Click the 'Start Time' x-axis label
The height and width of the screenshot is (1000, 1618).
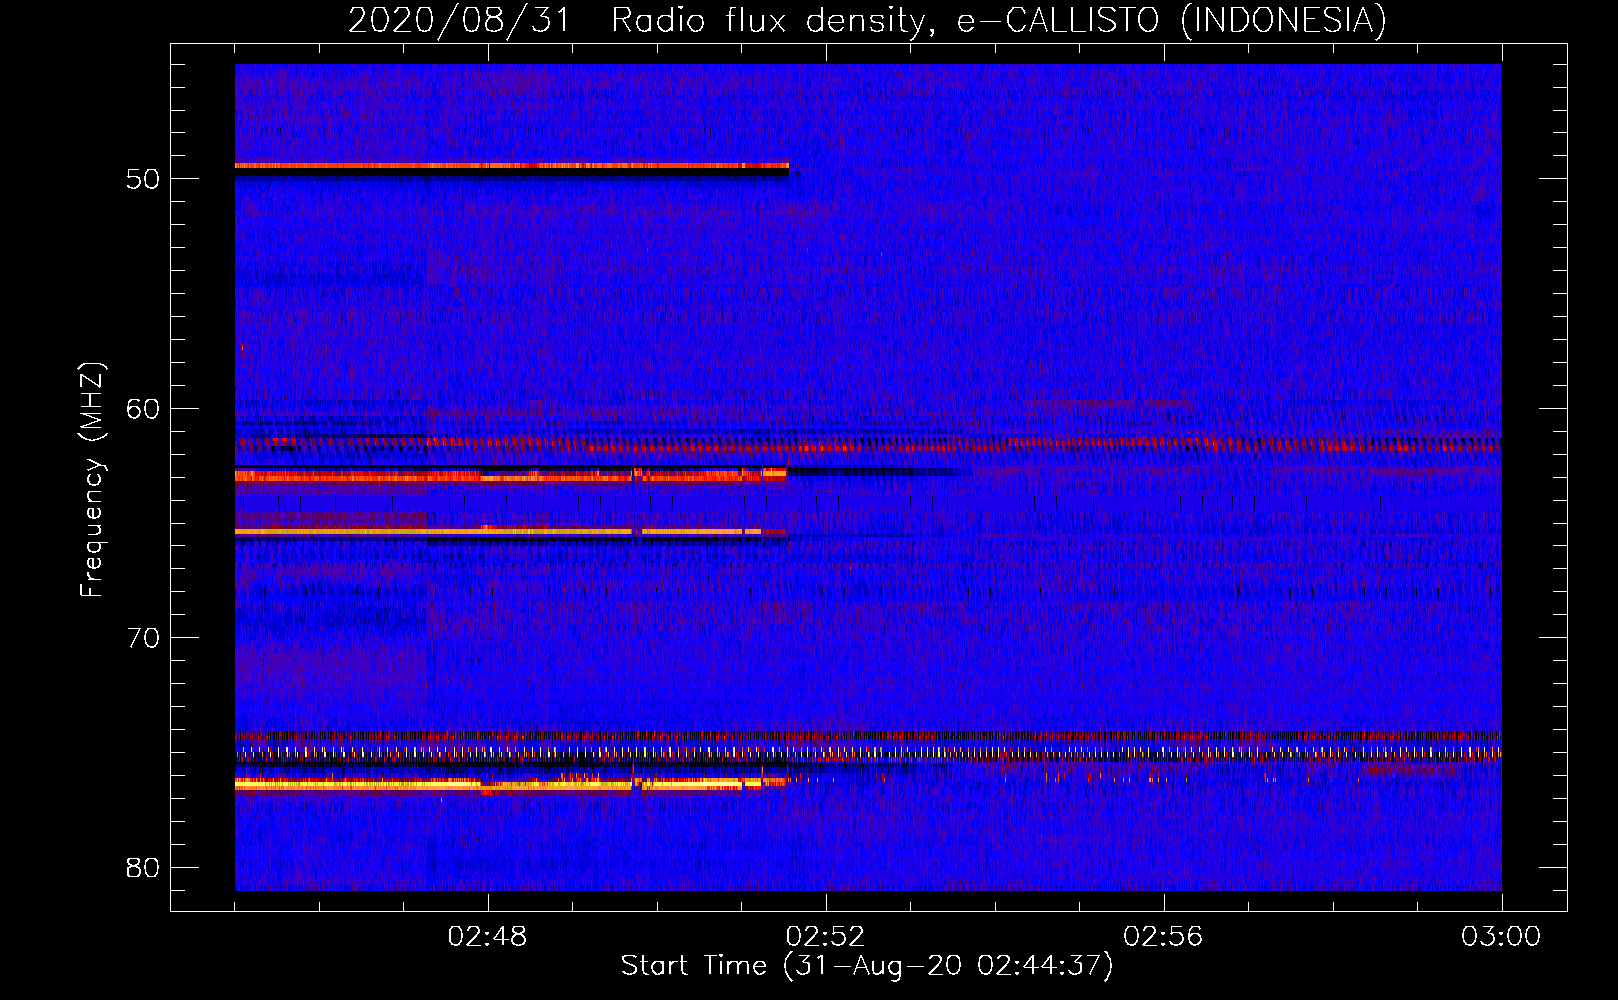tap(867, 966)
